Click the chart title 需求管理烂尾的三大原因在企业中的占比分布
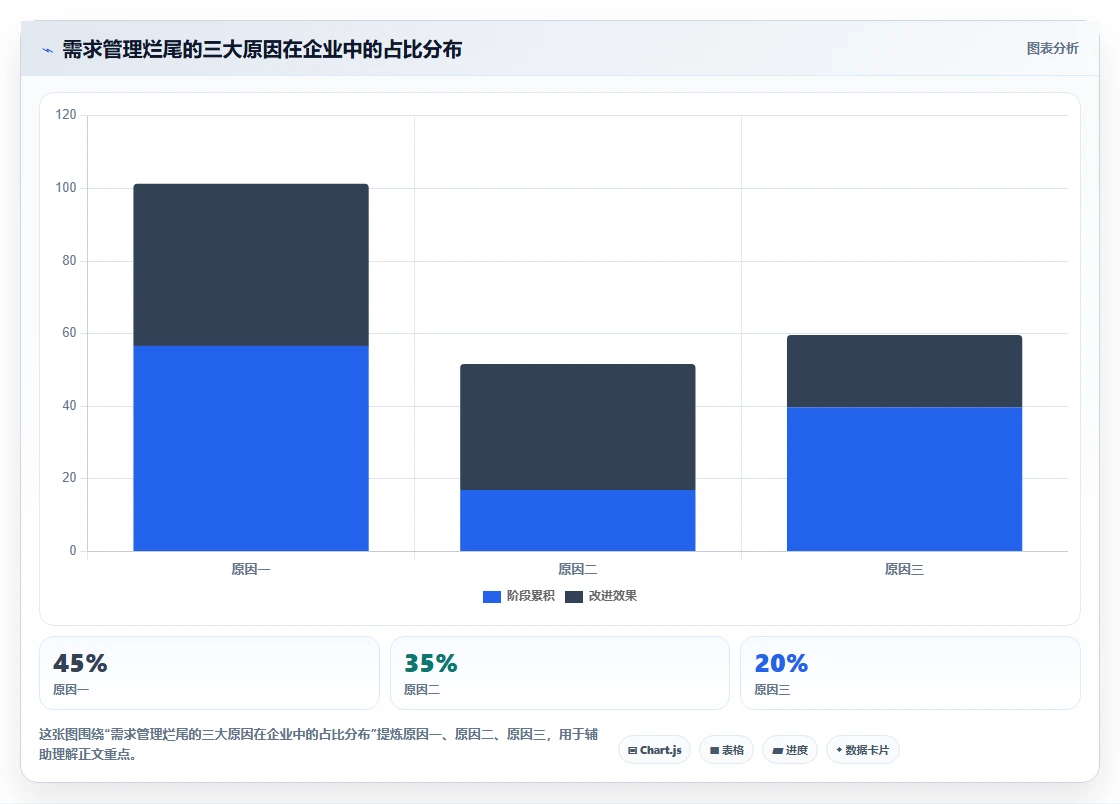1120x804 pixels. pos(262,49)
